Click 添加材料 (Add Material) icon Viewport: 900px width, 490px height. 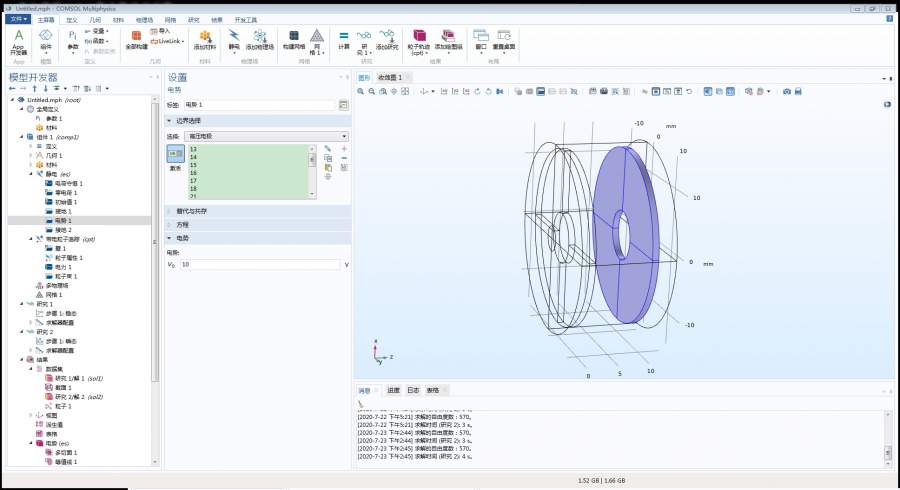tap(204, 40)
